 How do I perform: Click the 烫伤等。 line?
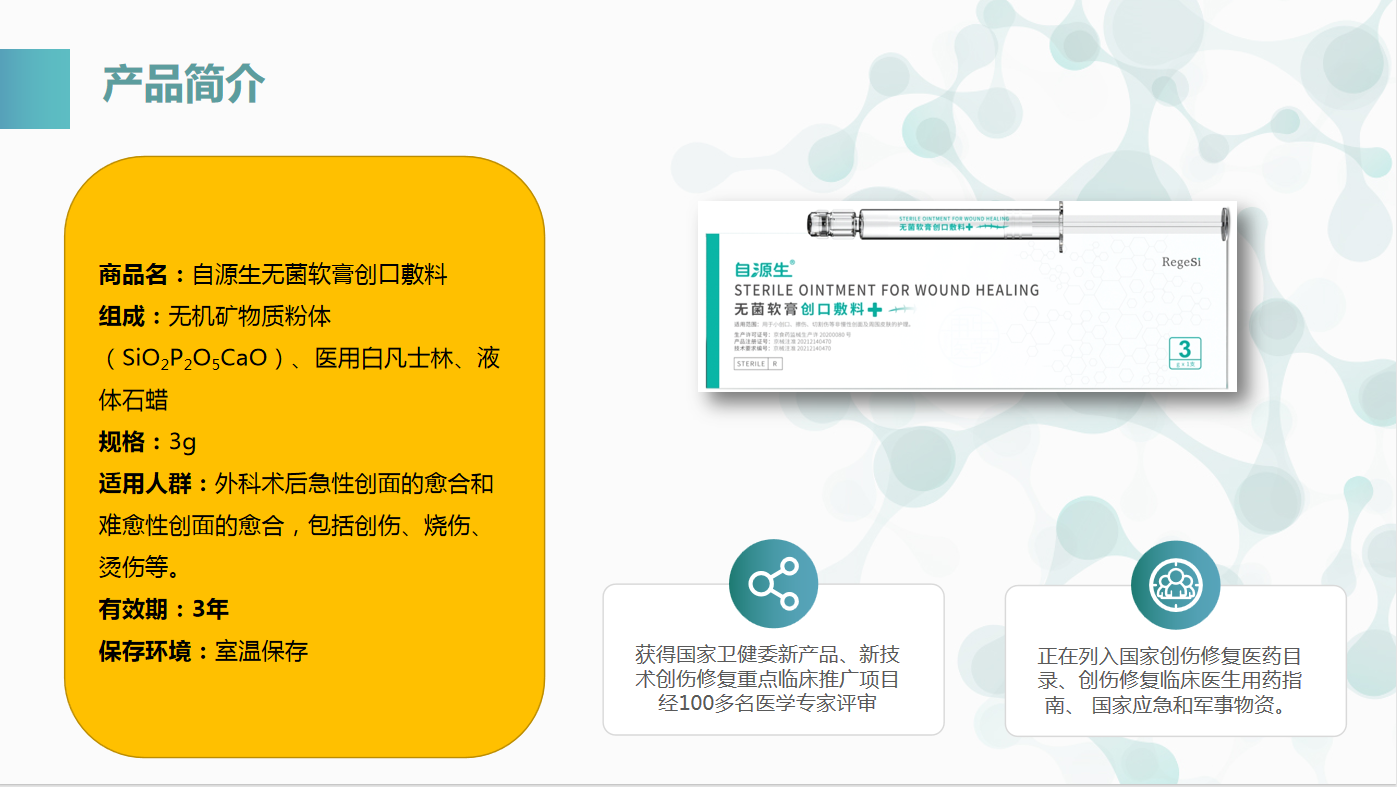tap(141, 568)
